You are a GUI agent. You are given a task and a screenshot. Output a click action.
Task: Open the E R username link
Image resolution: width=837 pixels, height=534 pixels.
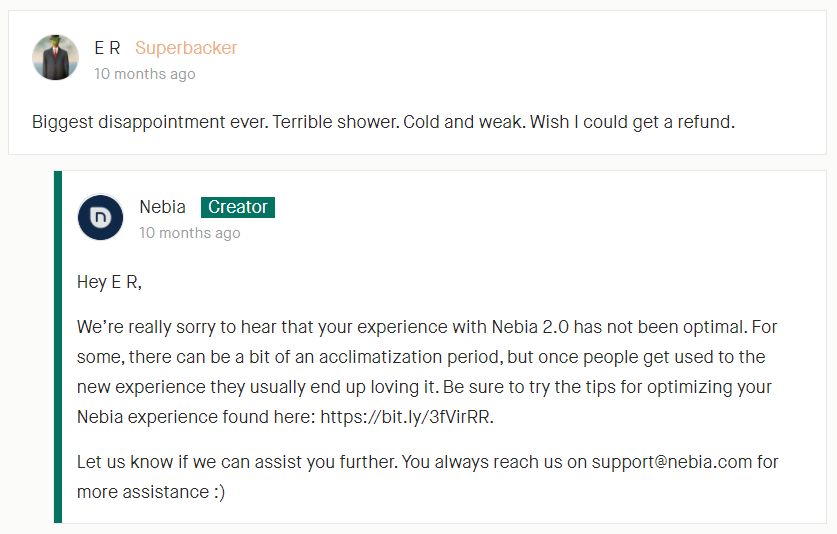point(107,48)
